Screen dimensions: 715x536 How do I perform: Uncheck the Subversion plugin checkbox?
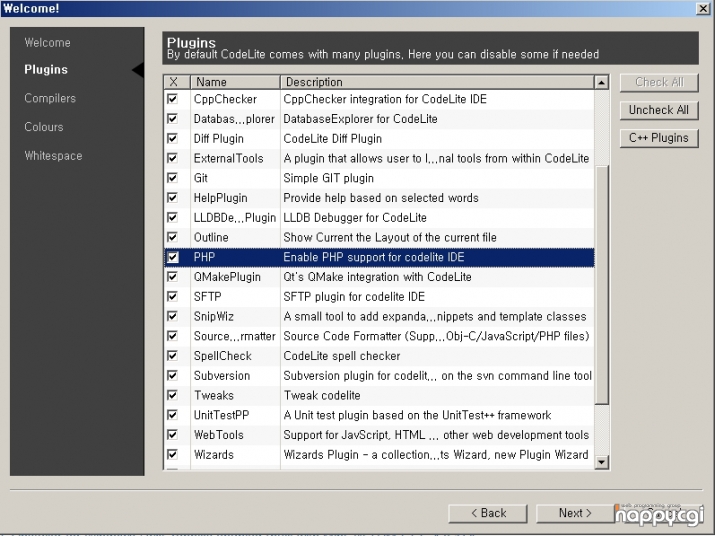[x=172, y=375]
